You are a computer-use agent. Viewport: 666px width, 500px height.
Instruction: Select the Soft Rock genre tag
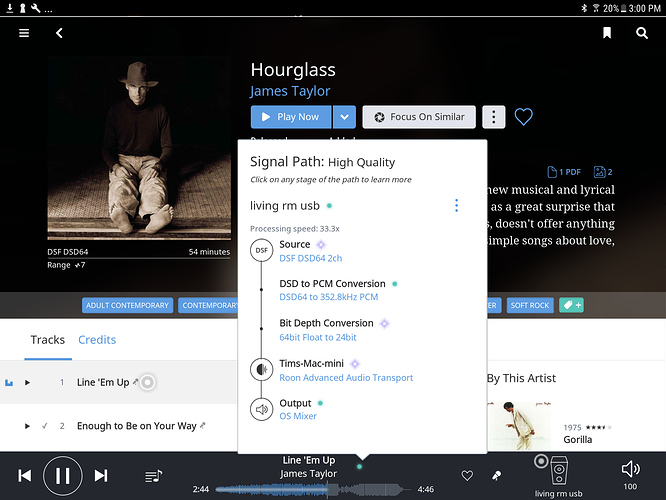530,305
